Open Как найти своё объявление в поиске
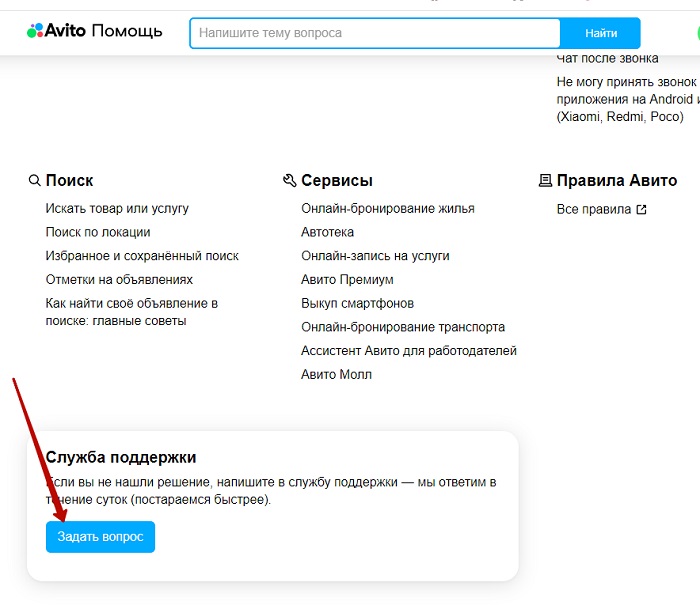This screenshot has height=605, width=700. (x=132, y=312)
